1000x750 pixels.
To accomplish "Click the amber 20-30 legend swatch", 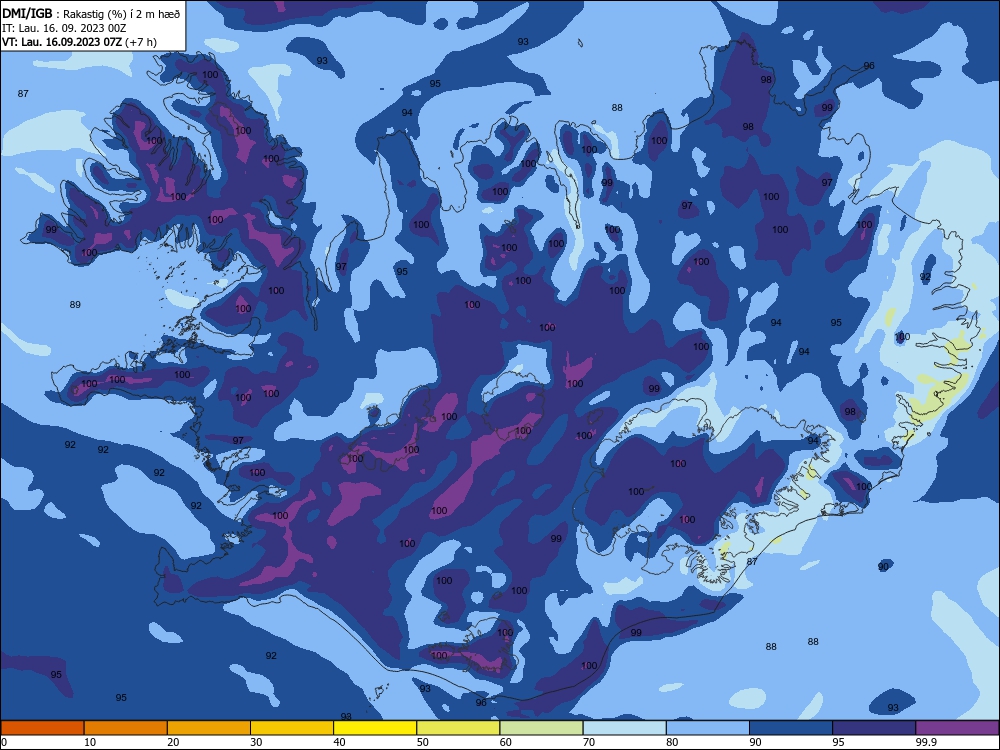I will pyautogui.click(x=209, y=728).
